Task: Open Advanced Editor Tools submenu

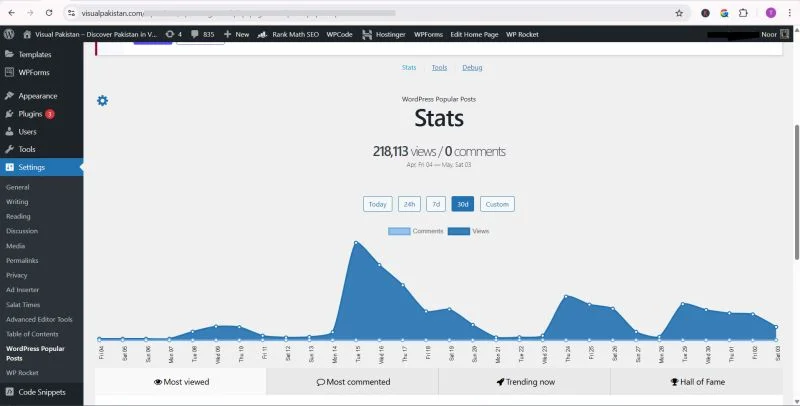Action: [39, 319]
